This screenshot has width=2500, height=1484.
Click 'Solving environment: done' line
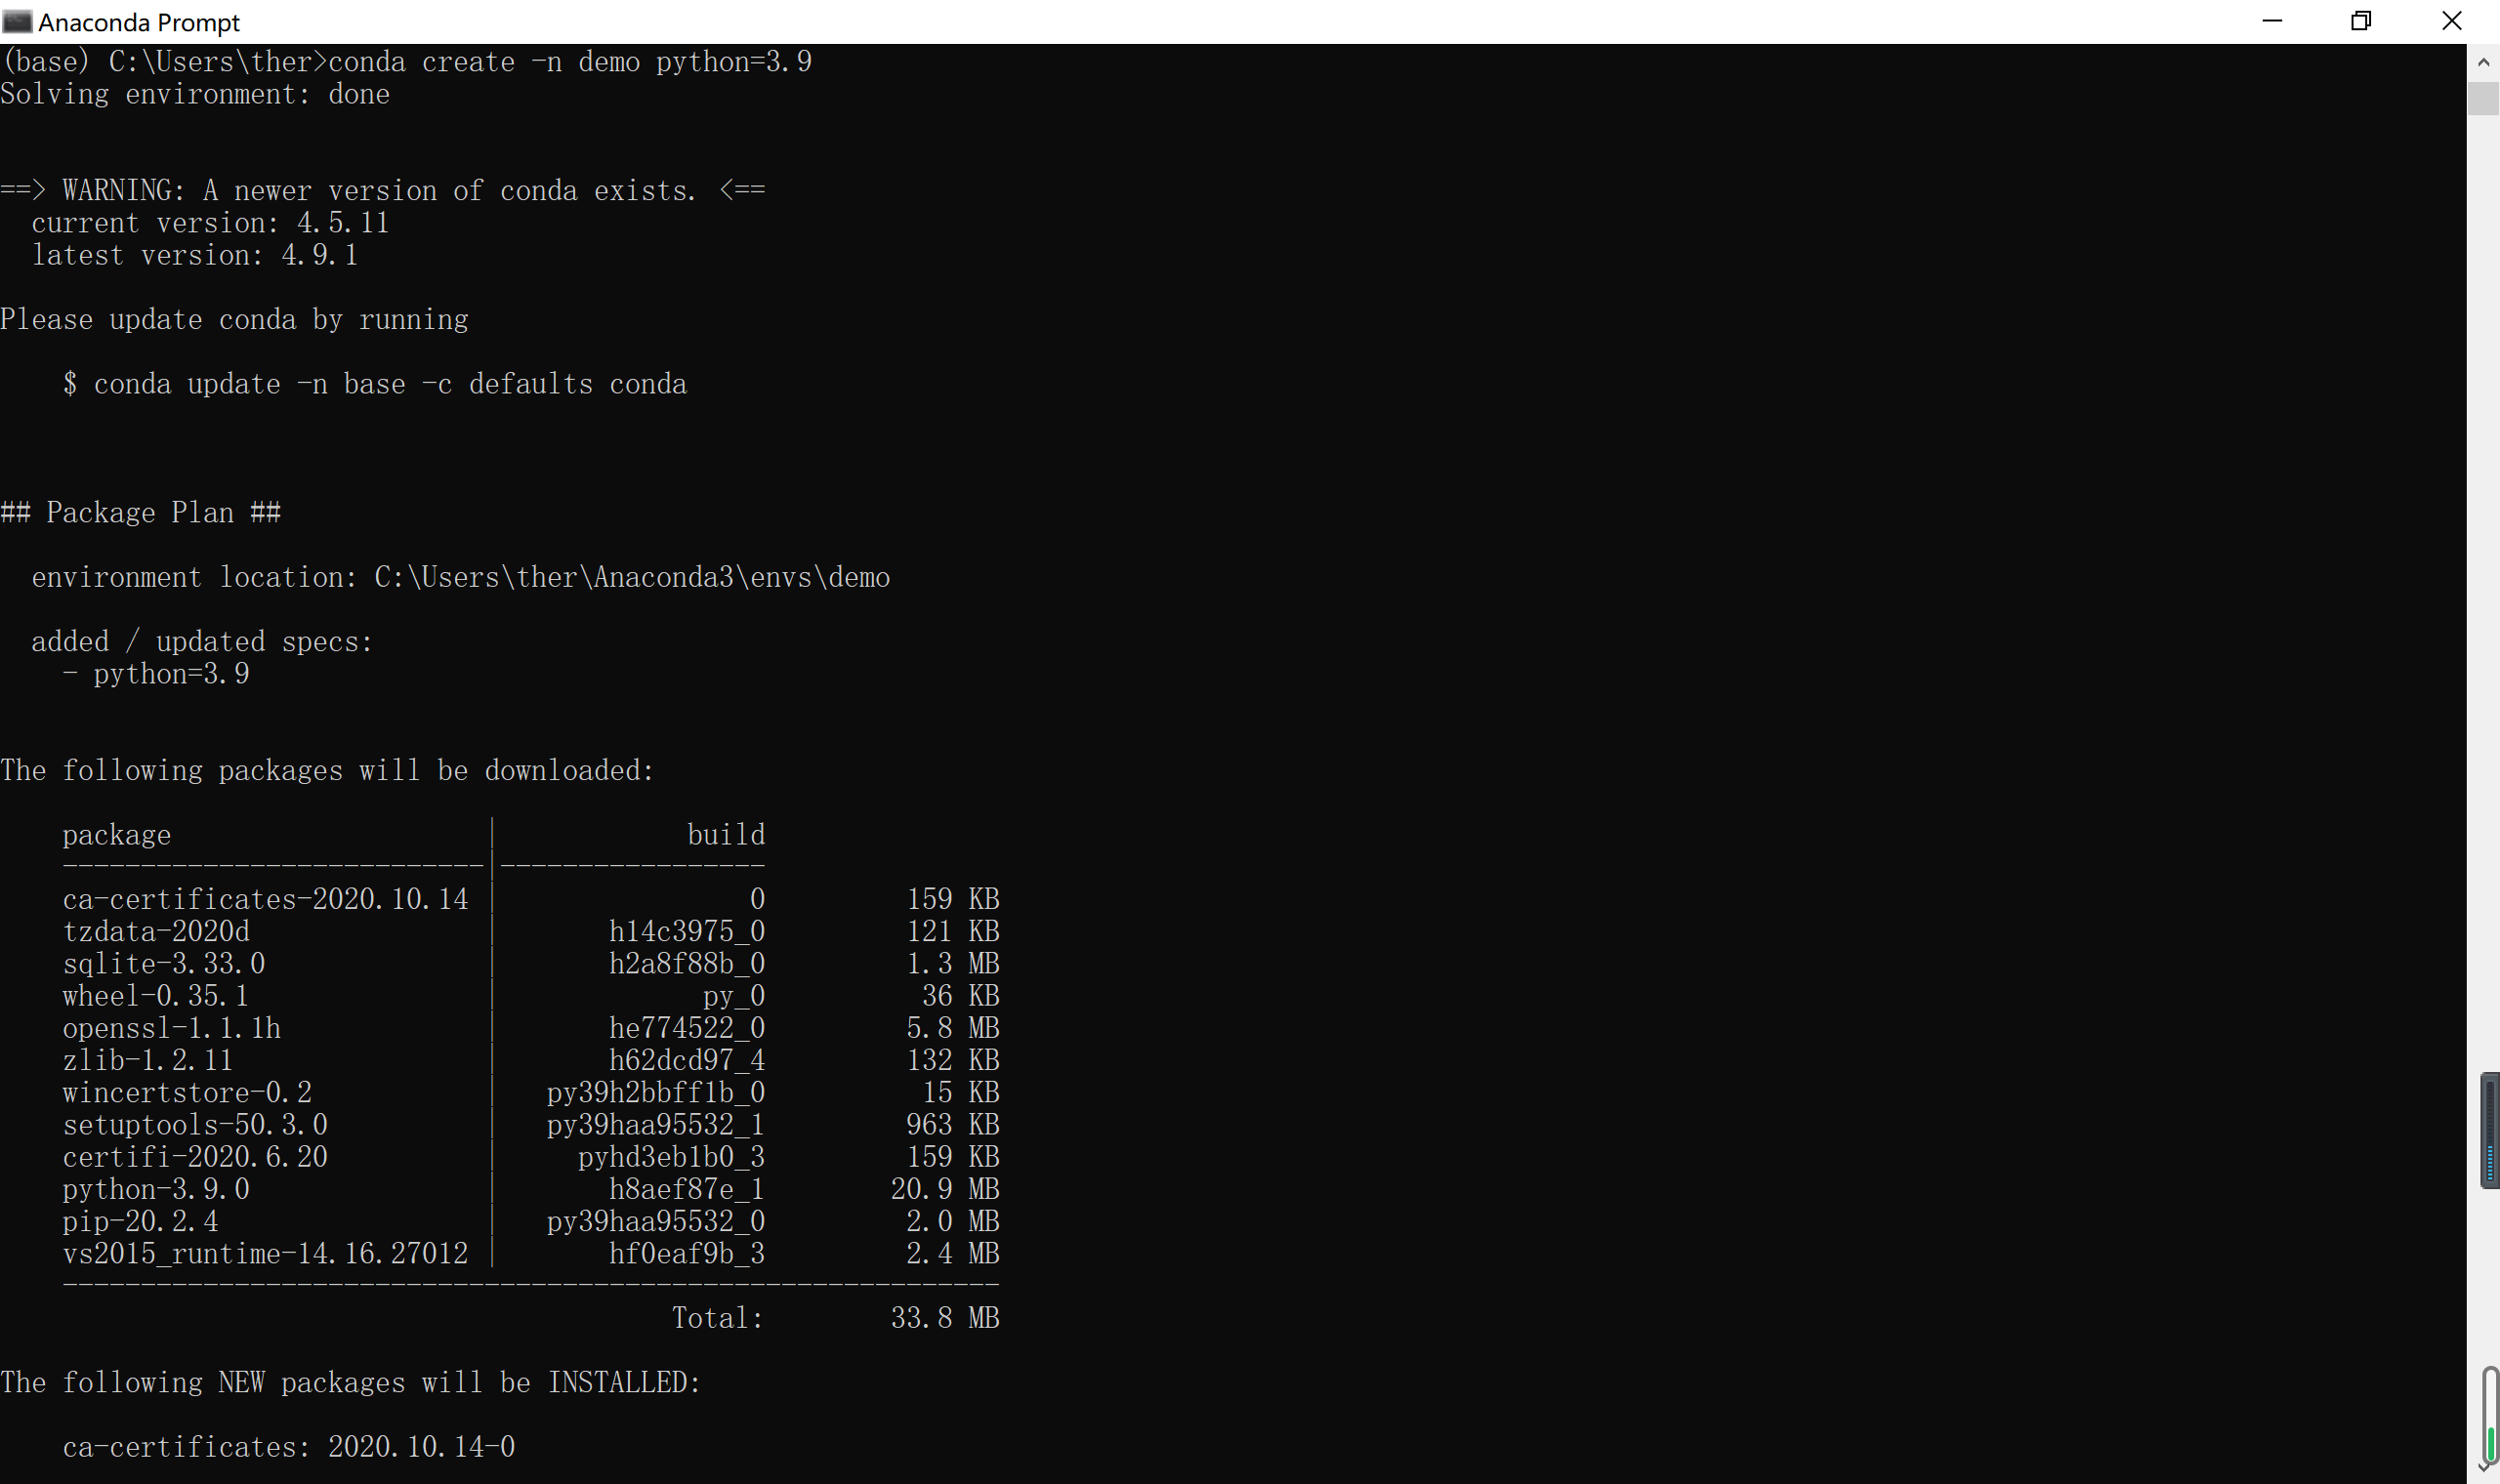click(195, 95)
